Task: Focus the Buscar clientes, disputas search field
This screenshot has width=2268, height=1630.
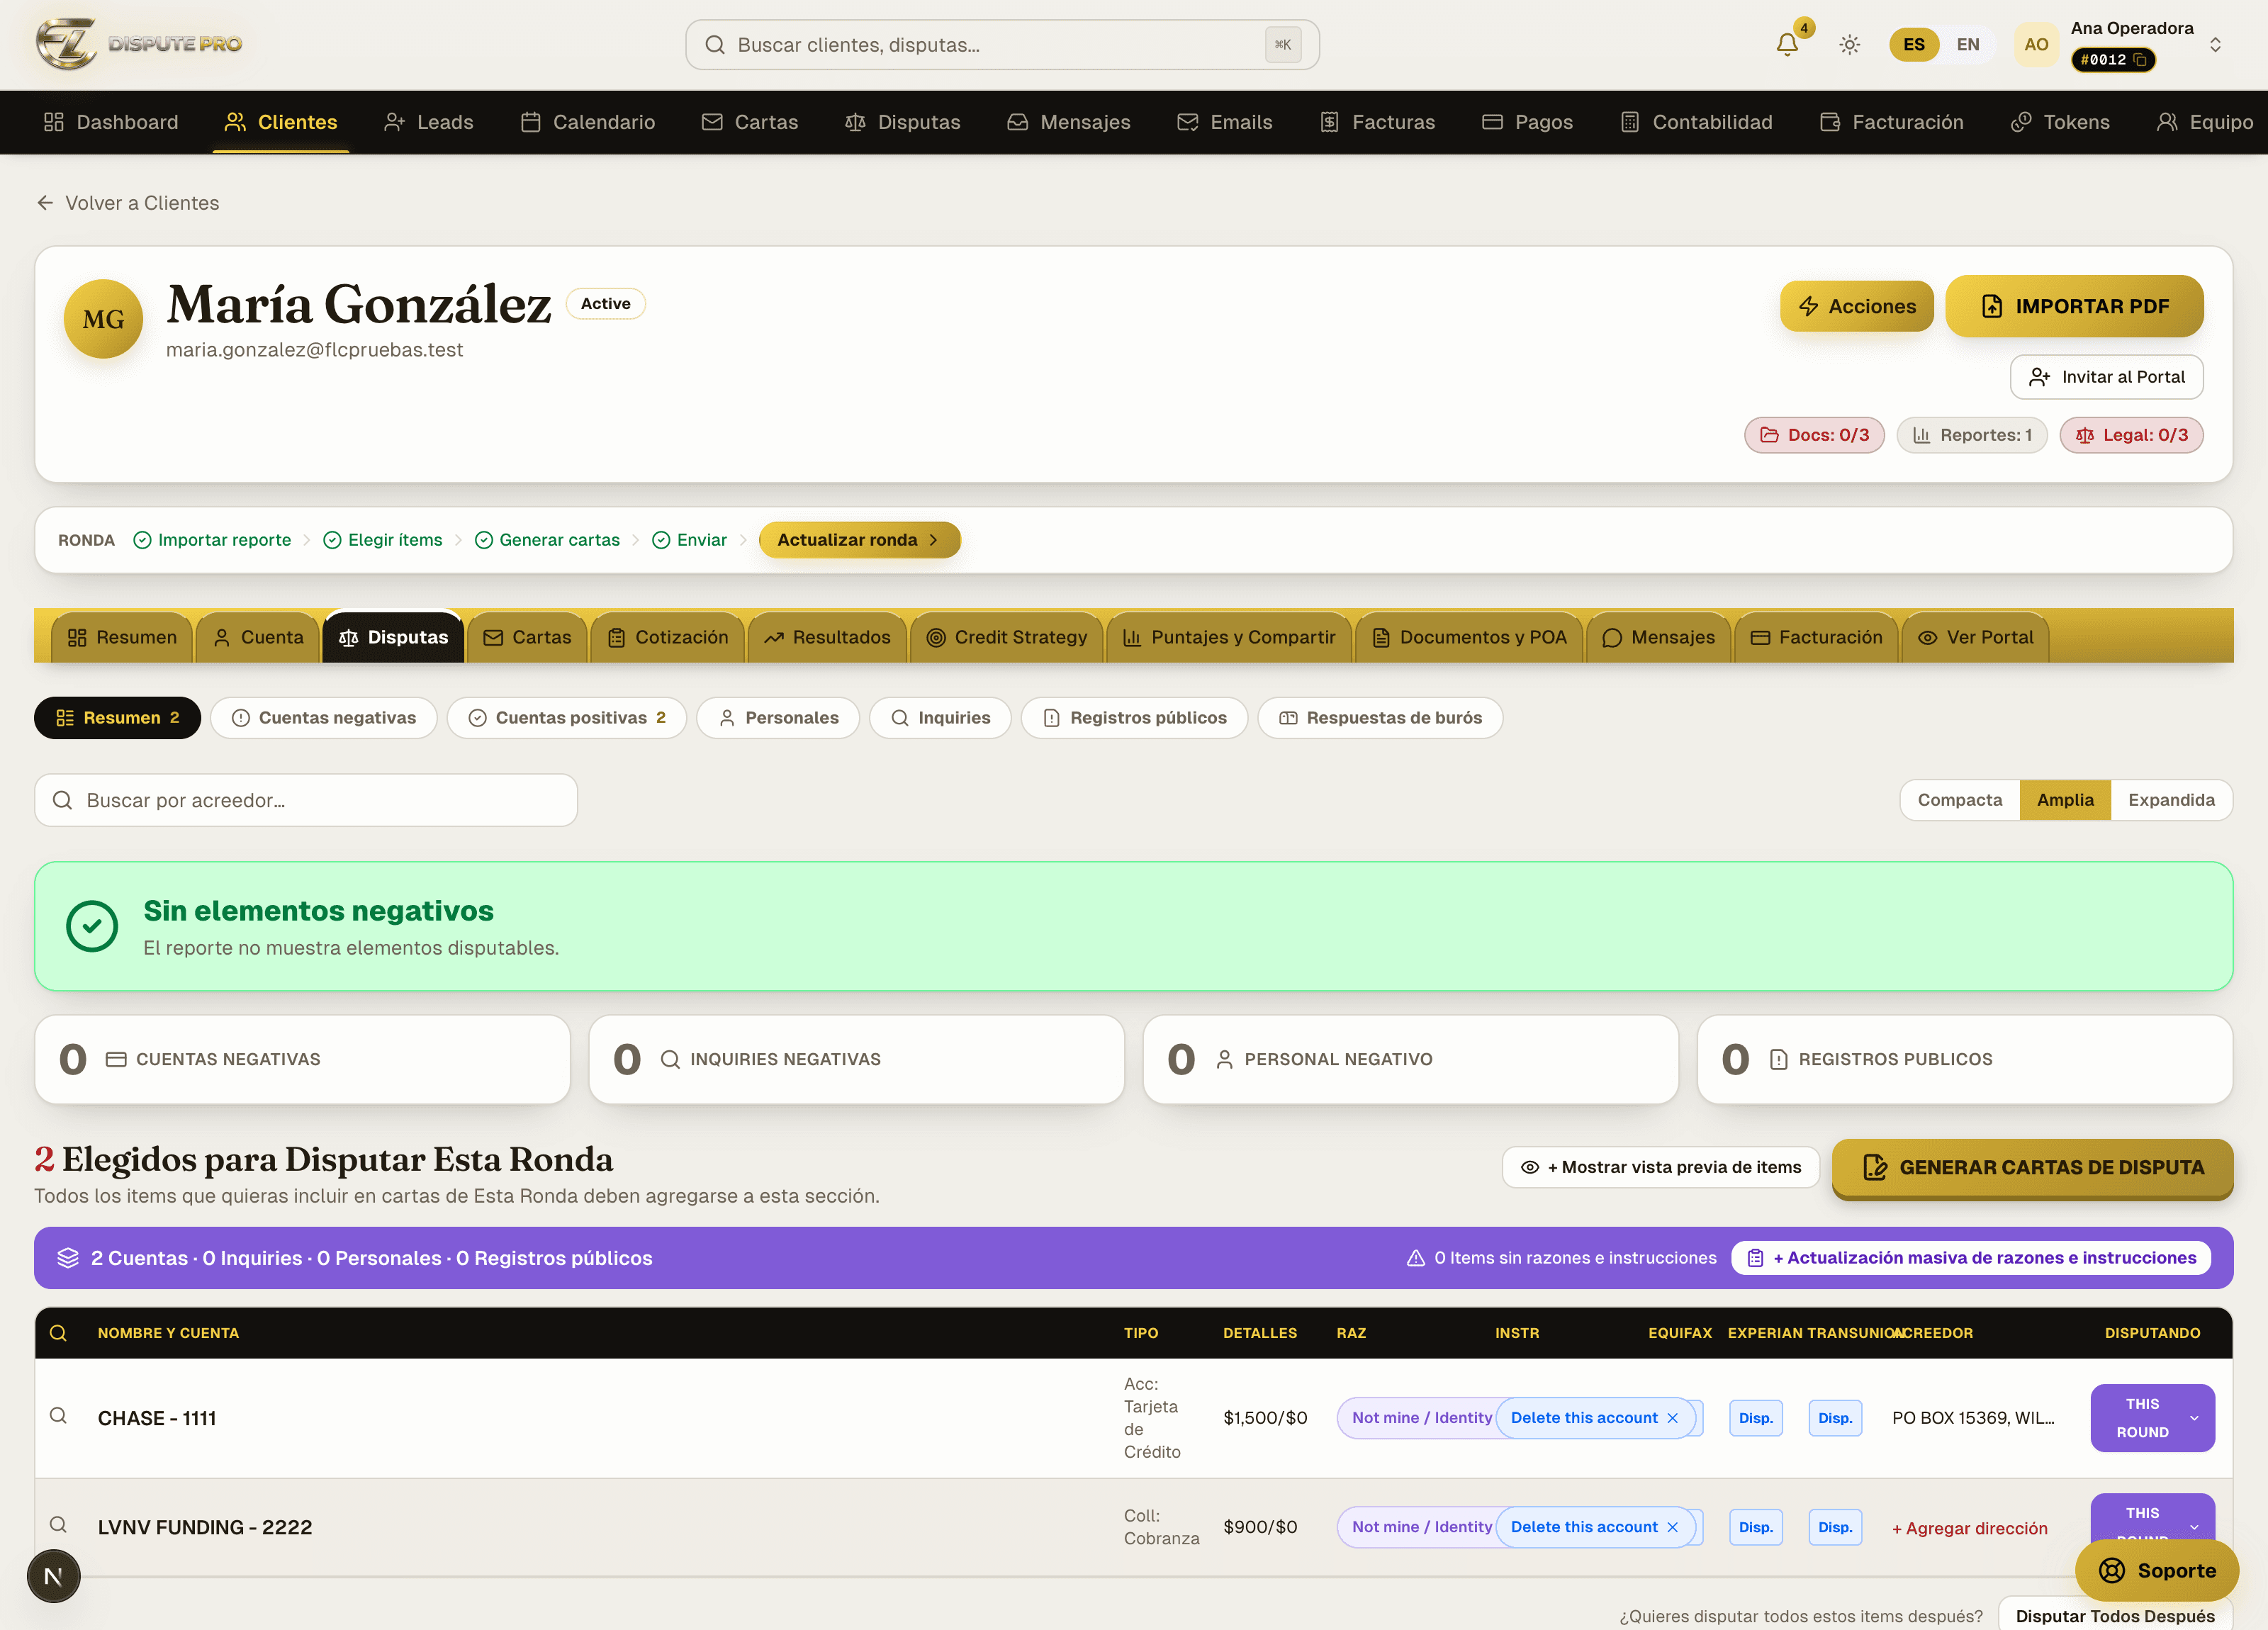Action: pyautogui.click(x=1002, y=45)
